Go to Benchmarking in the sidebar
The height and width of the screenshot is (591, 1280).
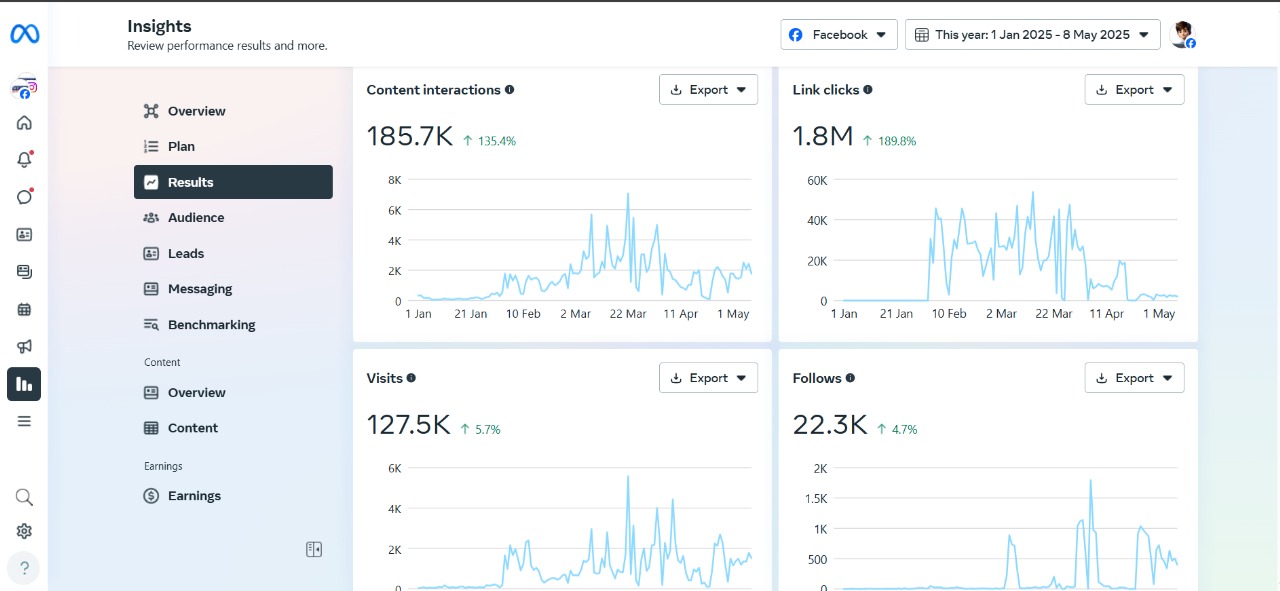(x=211, y=325)
